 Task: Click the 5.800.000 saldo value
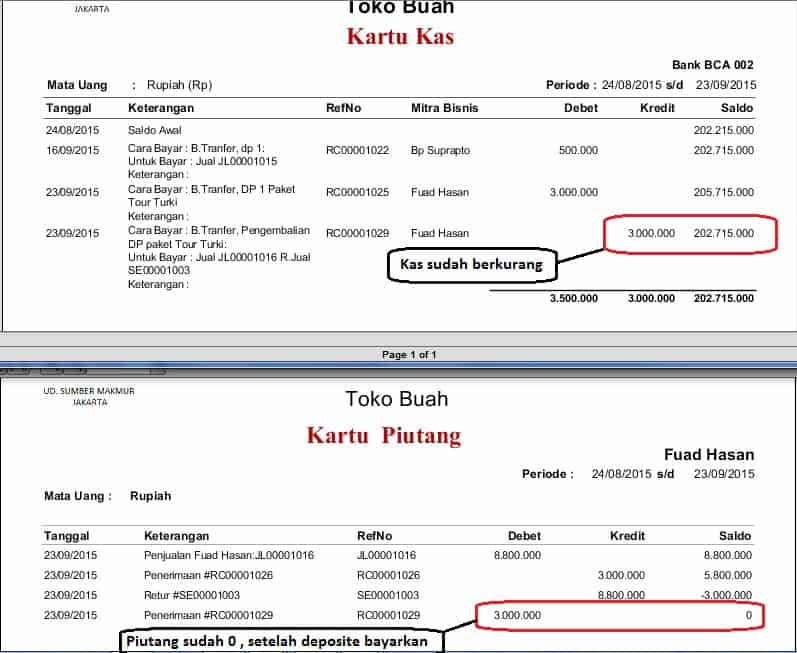pos(727,575)
